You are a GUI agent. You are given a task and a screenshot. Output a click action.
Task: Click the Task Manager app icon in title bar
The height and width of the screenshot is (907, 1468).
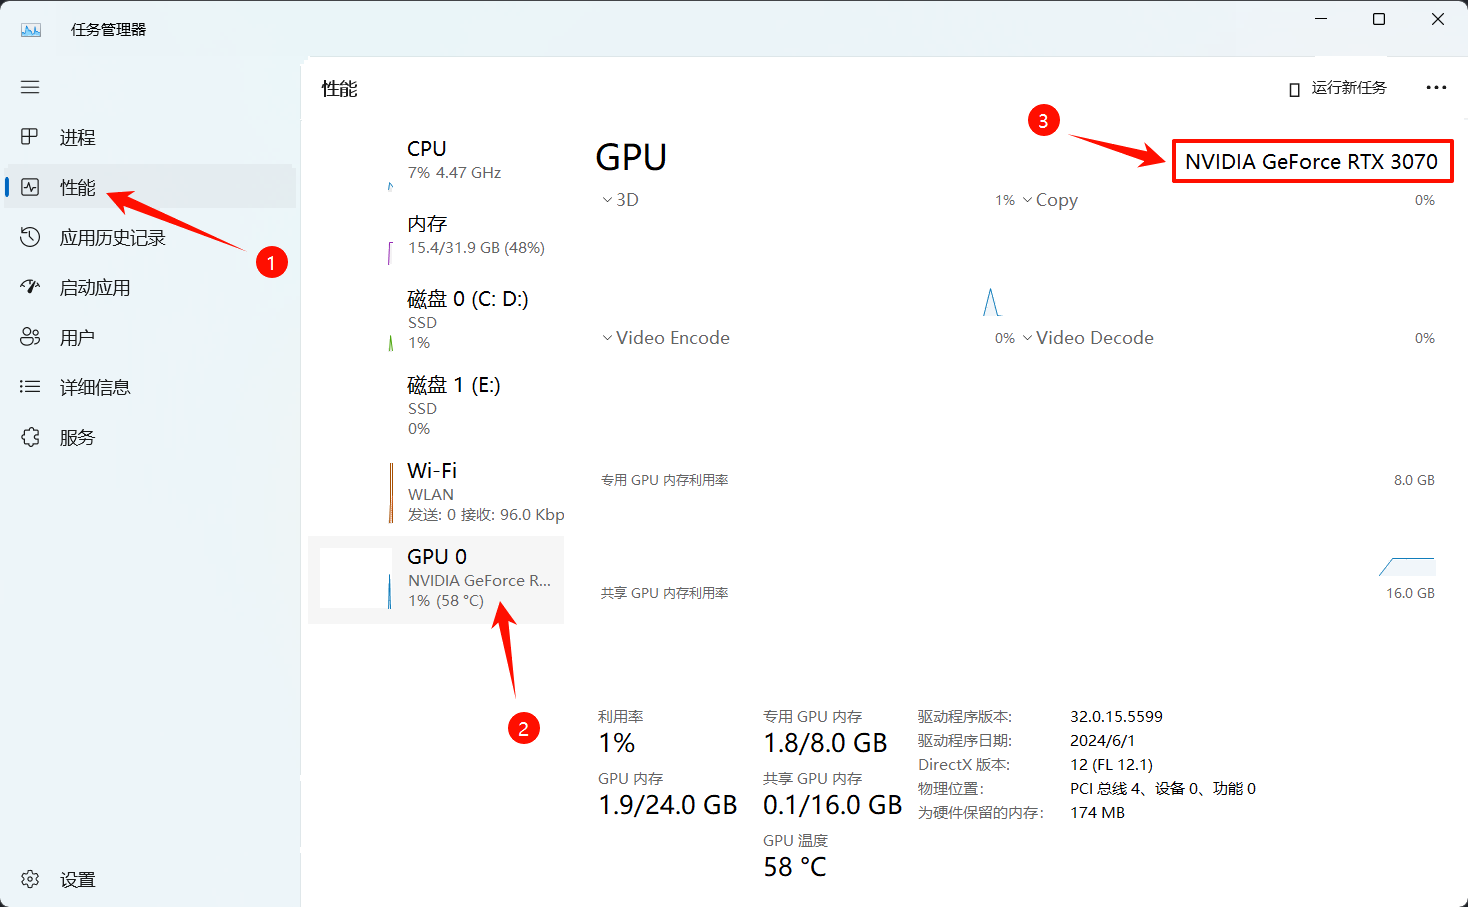31,29
